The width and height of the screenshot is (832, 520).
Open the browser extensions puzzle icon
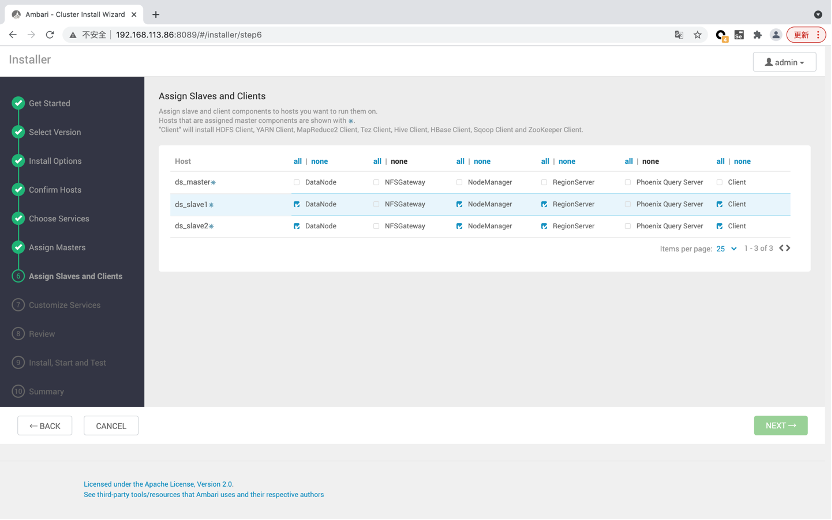click(757, 34)
